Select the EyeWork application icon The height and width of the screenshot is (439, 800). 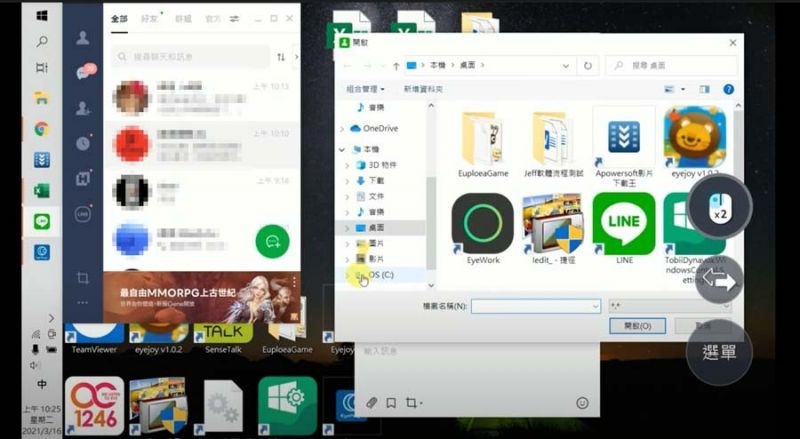482,224
